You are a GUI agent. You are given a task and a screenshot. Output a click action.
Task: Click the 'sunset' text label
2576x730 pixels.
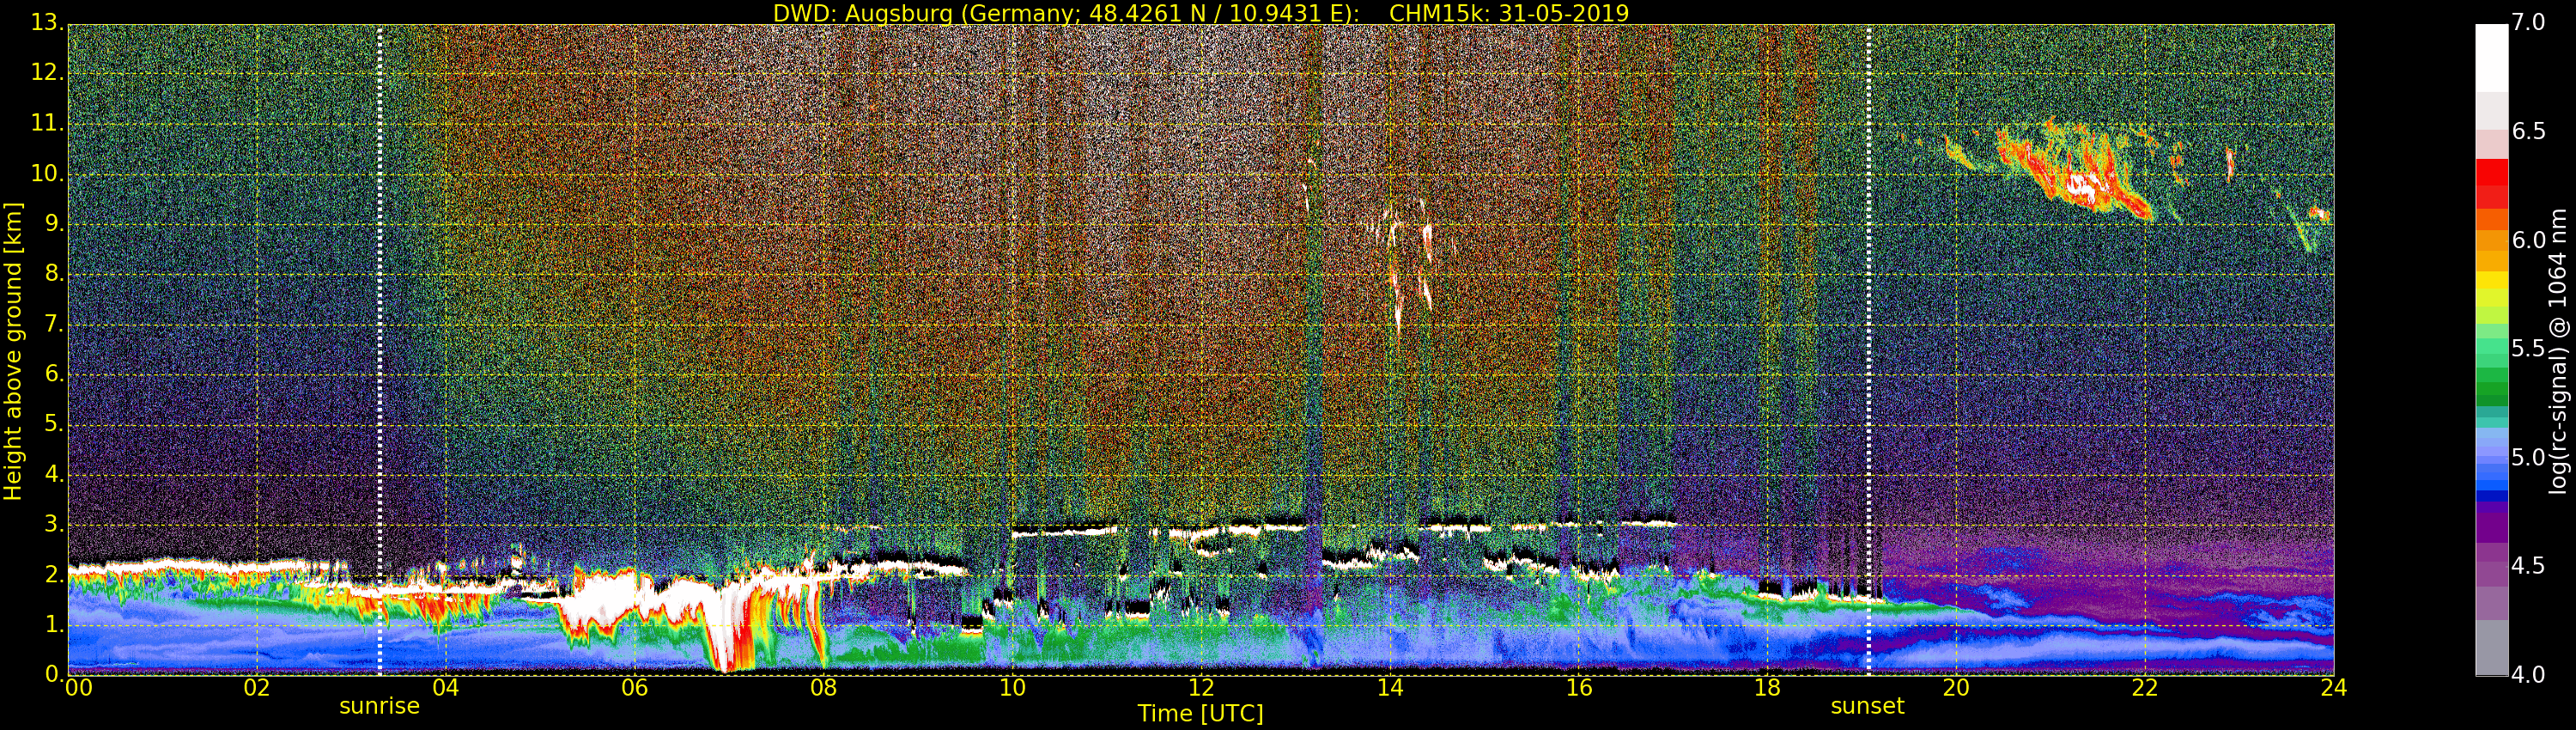1867,706
